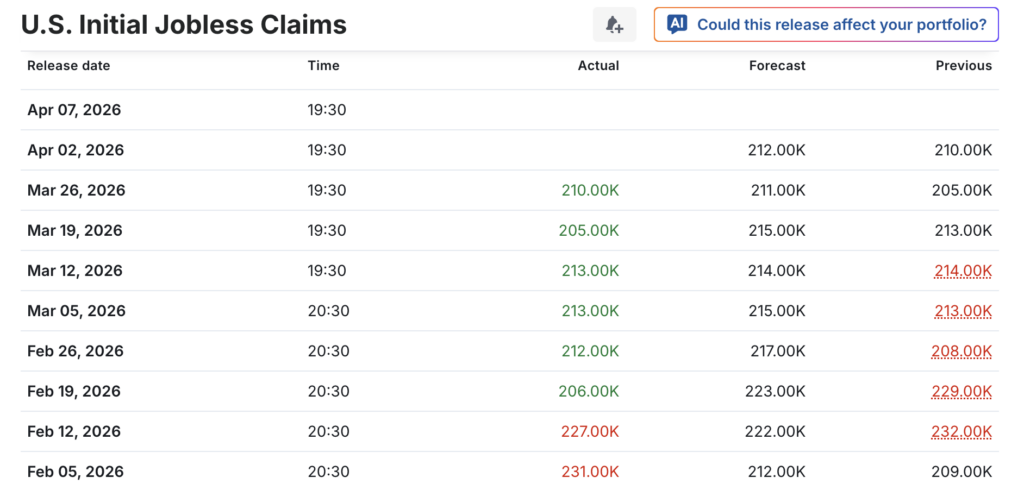Select the Feb 05, 2026 release date

(x=75, y=472)
